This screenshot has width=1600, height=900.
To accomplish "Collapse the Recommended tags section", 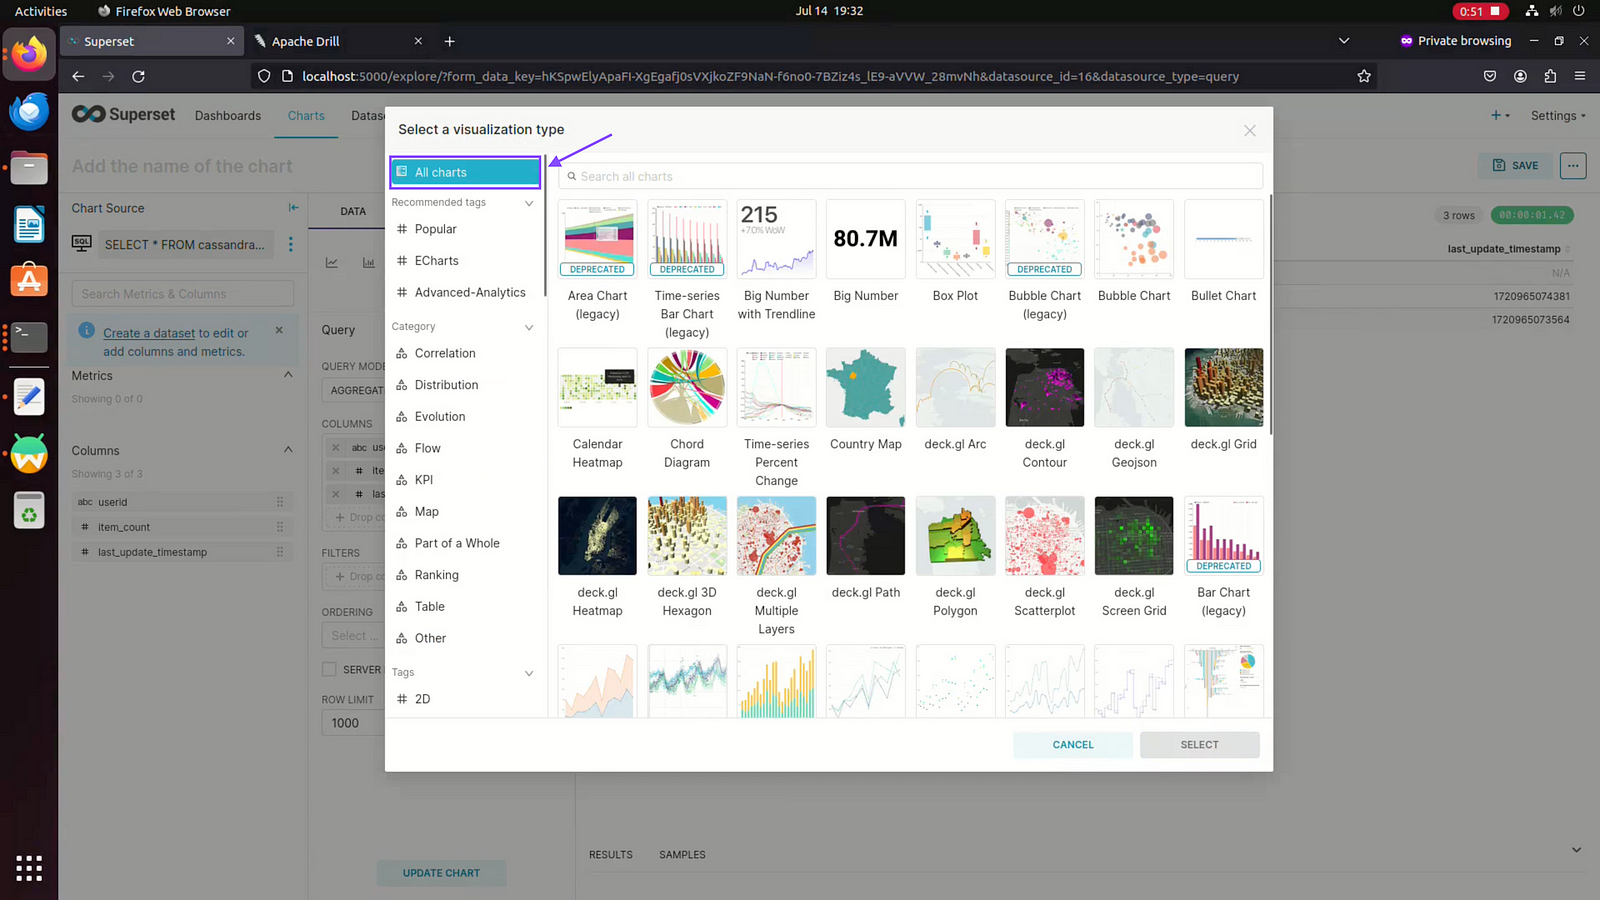I will click(529, 203).
